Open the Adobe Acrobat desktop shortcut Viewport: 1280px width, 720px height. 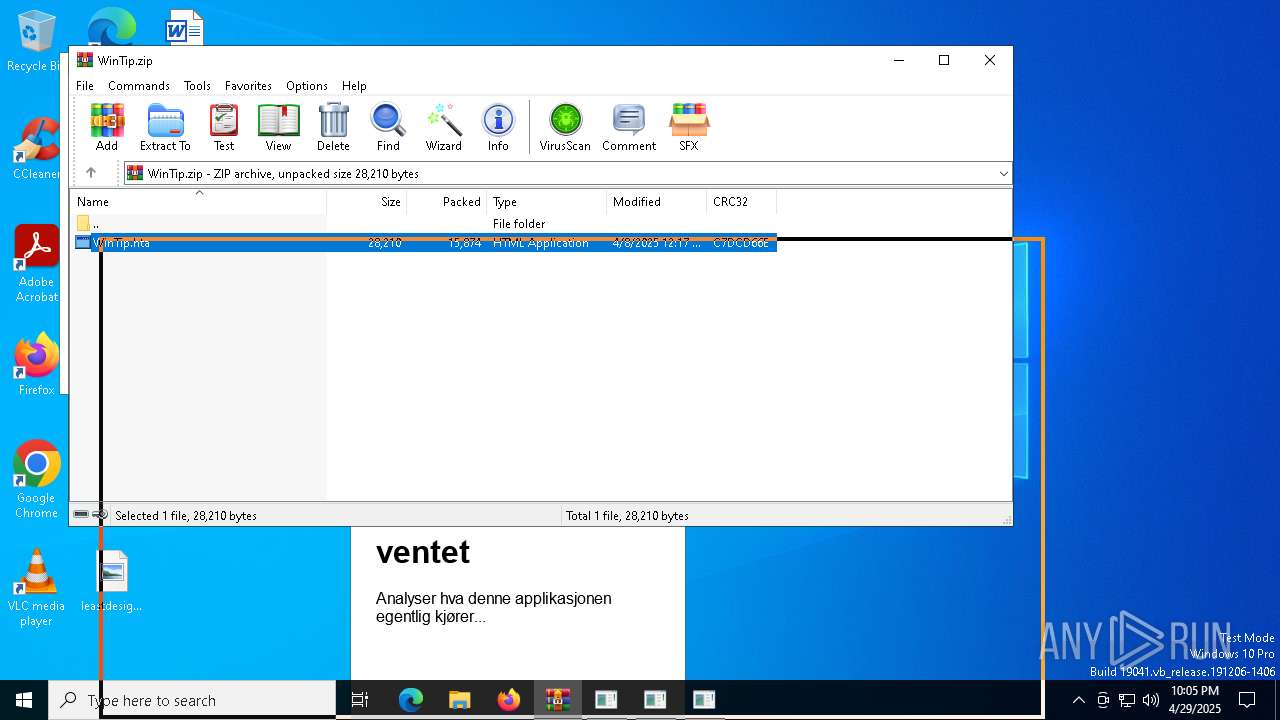(x=36, y=263)
